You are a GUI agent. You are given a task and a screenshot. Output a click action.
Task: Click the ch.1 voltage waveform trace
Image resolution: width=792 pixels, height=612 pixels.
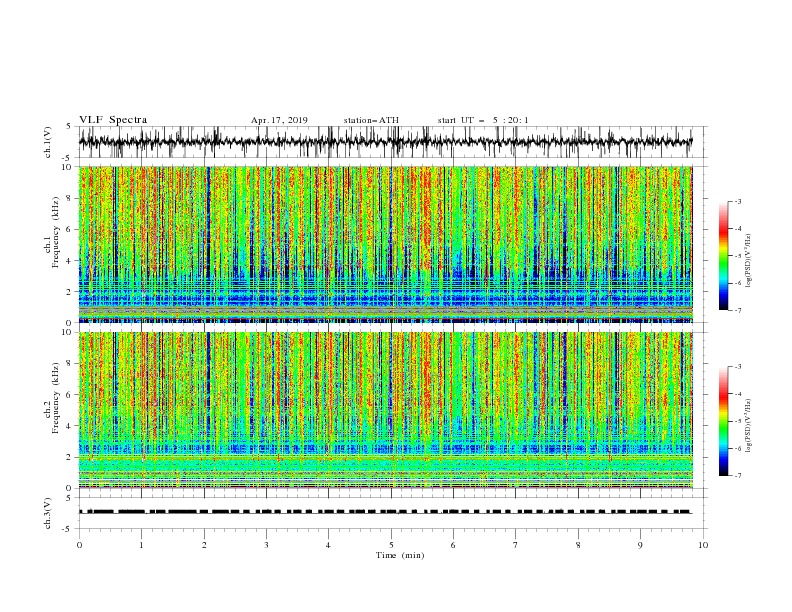point(385,142)
